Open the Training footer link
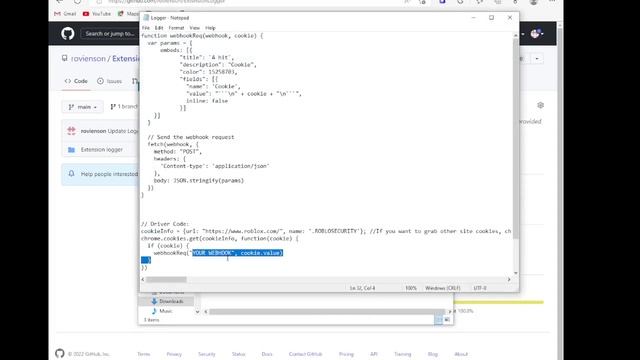 (402, 354)
